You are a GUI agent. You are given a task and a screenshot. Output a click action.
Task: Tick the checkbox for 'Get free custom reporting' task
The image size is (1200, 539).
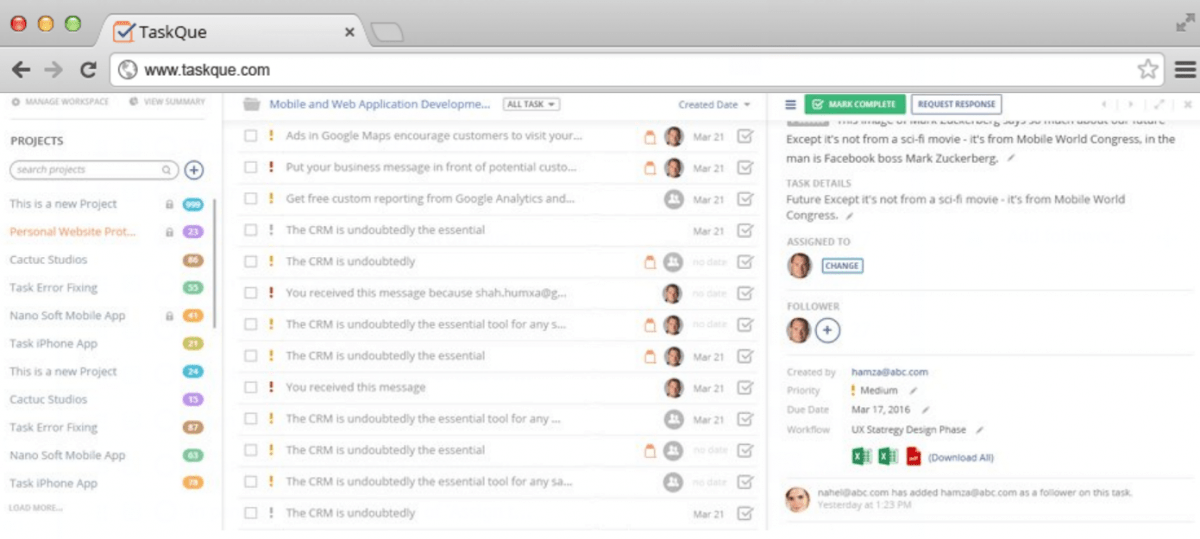(x=251, y=199)
